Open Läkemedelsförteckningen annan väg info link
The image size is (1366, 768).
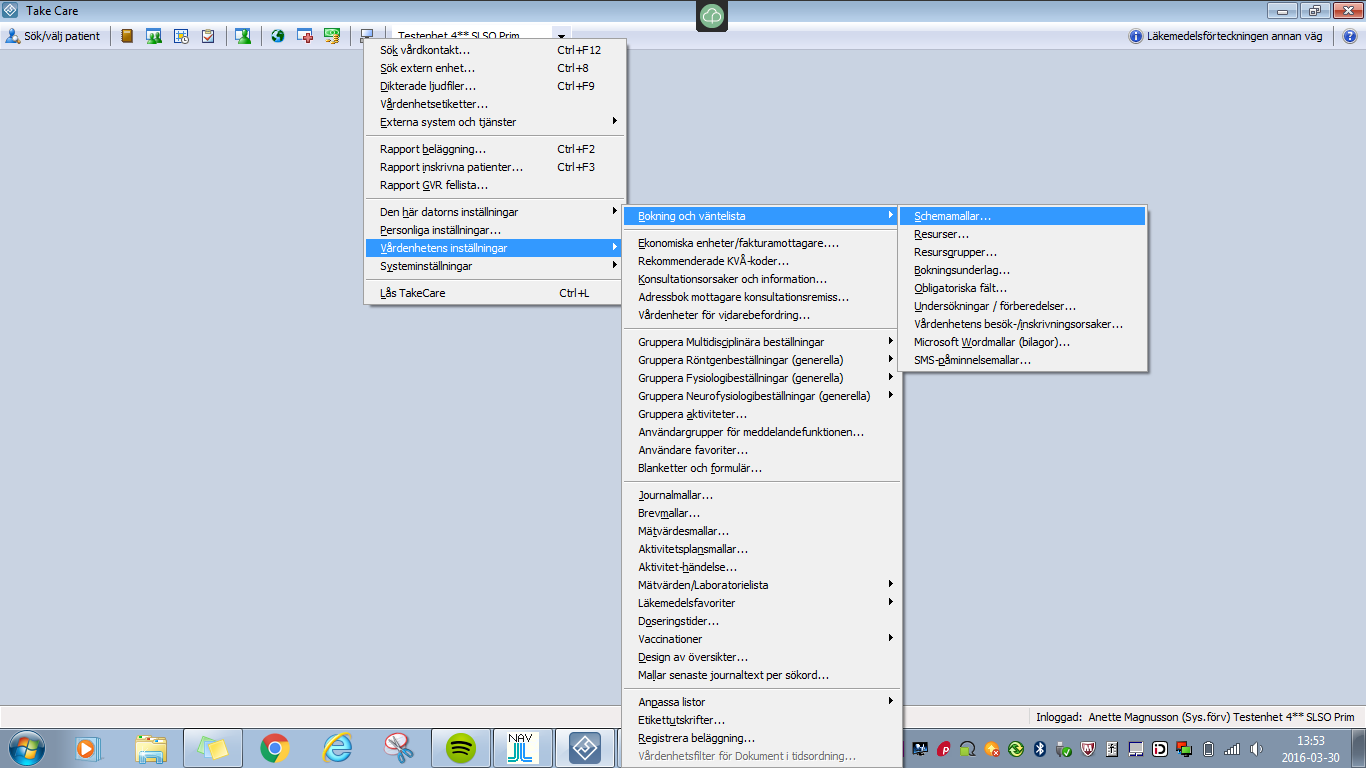[1226, 36]
